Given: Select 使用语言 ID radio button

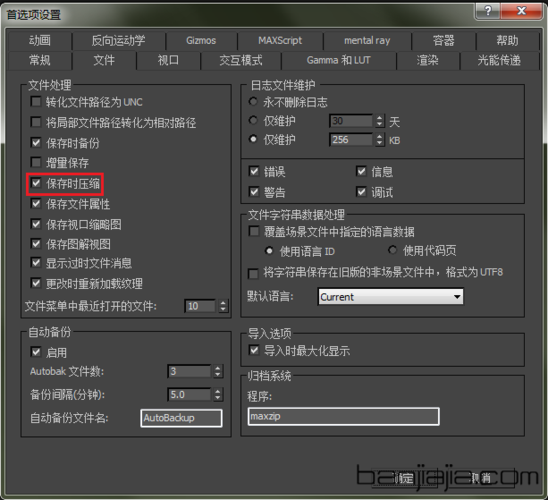Looking at the screenshot, I should [x=269, y=251].
